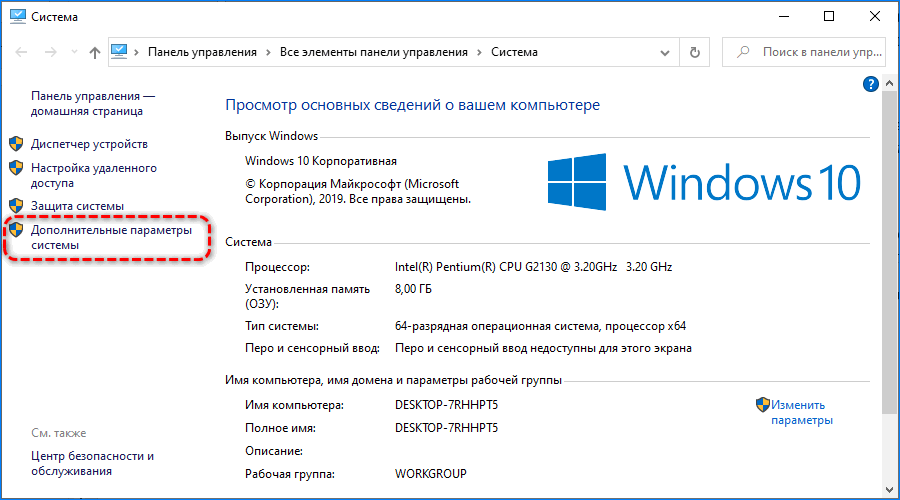Viewport: 900px width, 500px height.
Task: Go up one level with the up arrow
Action: pos(94,52)
